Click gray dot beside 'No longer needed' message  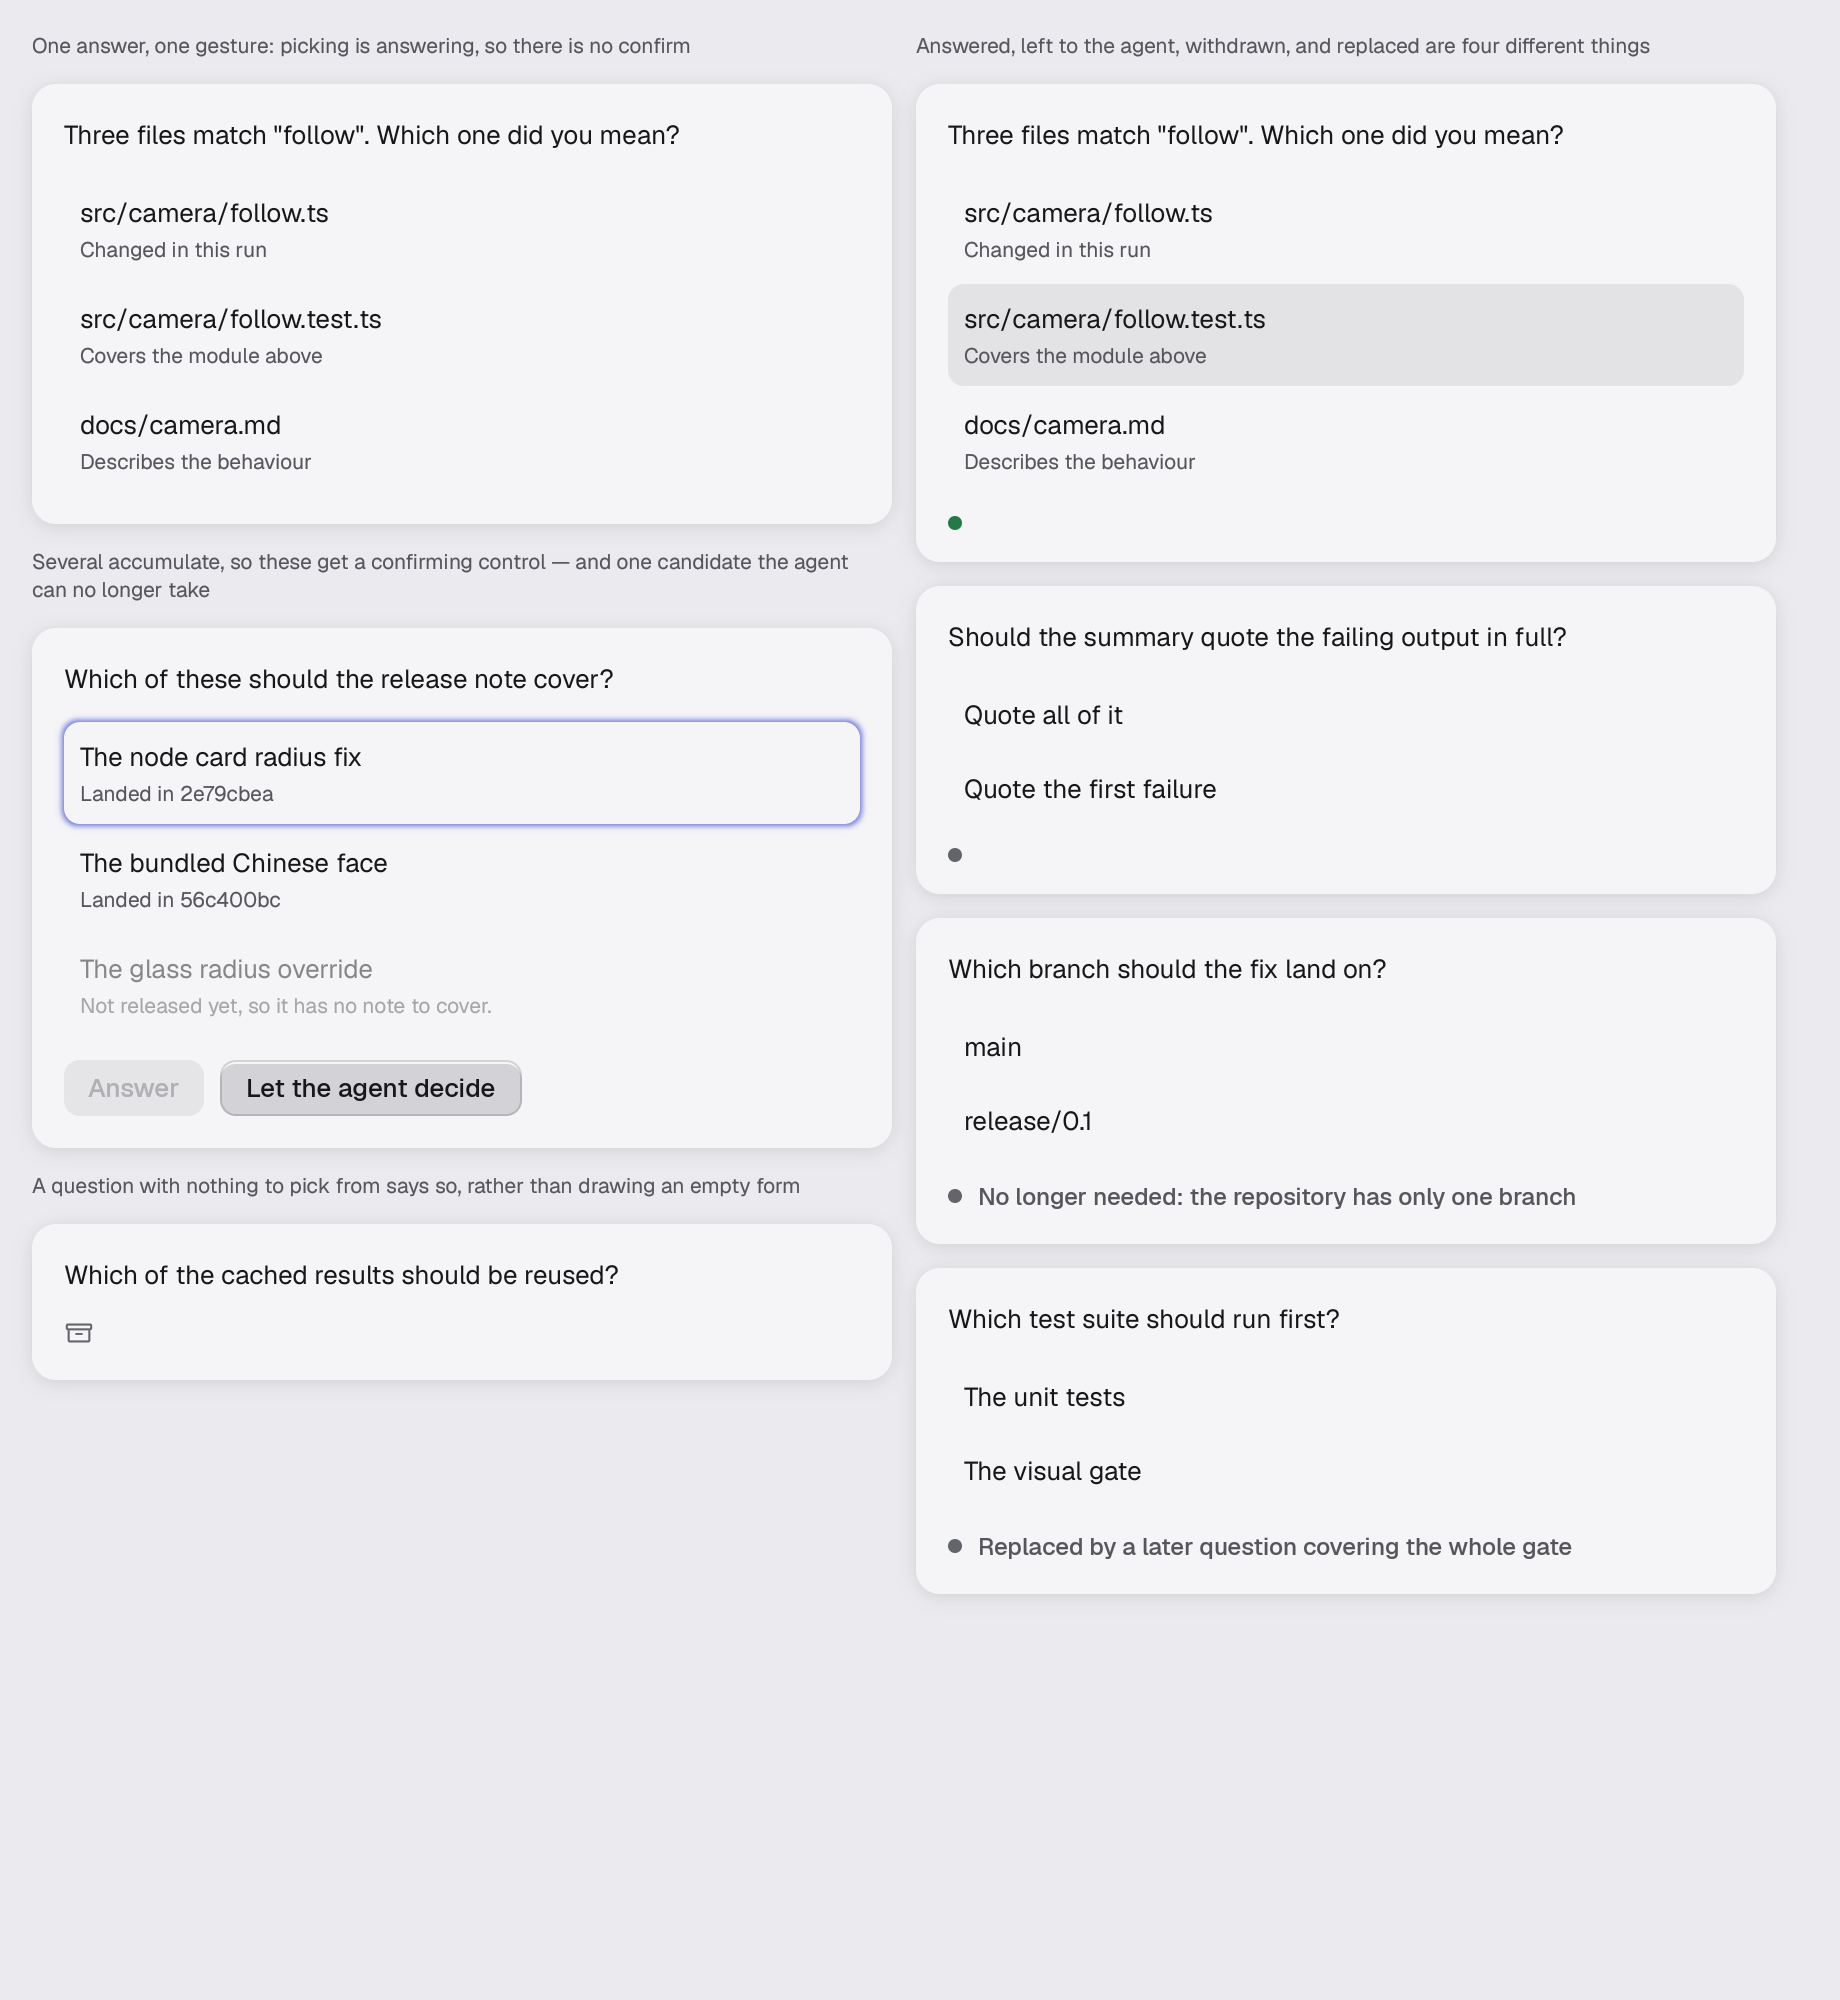(955, 1196)
